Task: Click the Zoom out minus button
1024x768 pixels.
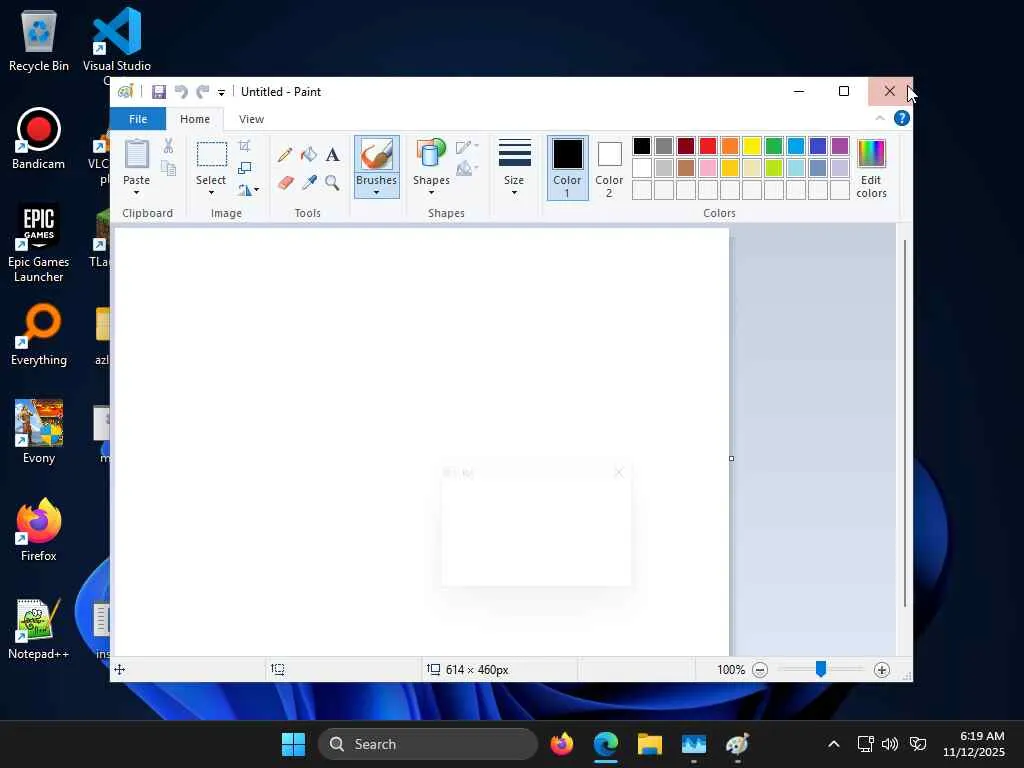Action: [760, 670]
